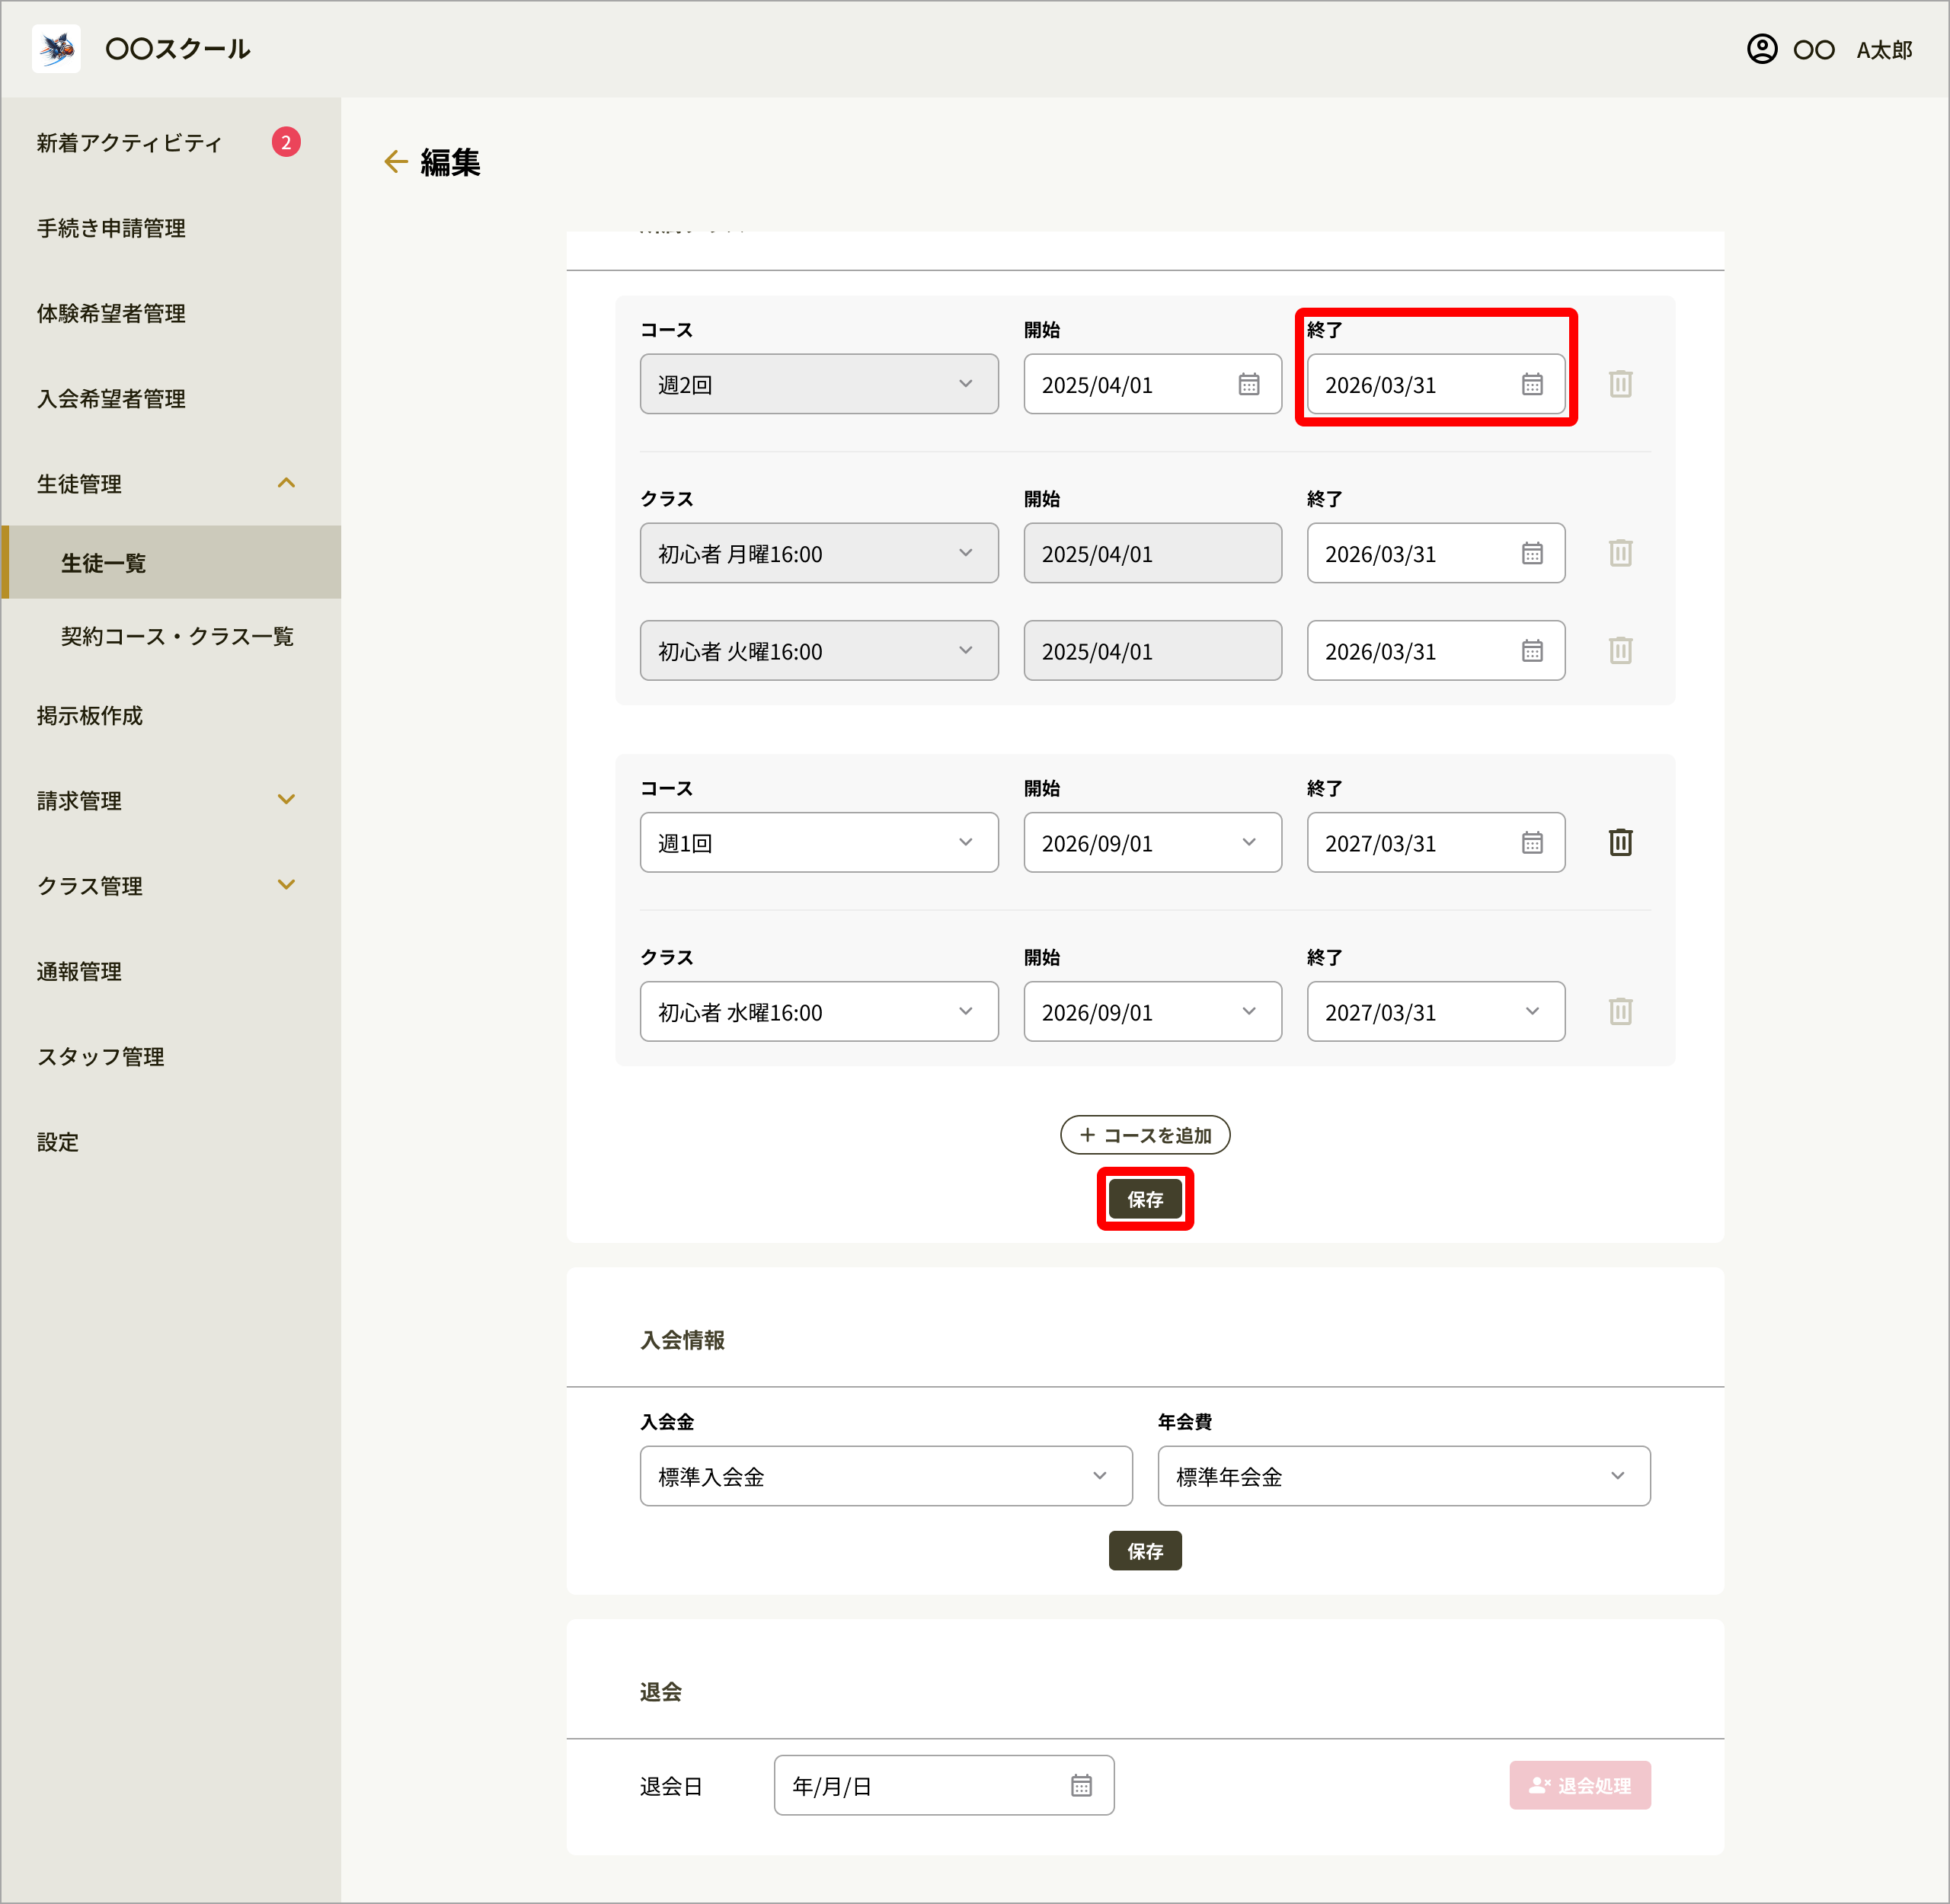Open 水曜16:00 class start date dropdown
The image size is (1950, 1904).
pyautogui.click(x=1152, y=1012)
